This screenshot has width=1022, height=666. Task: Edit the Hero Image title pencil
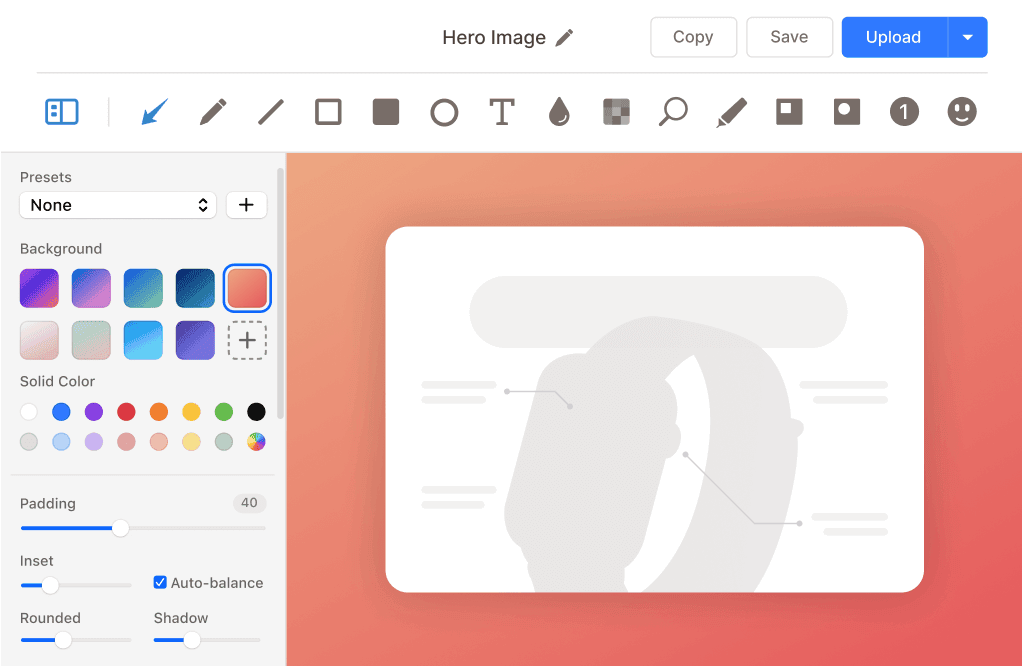[x=565, y=38]
